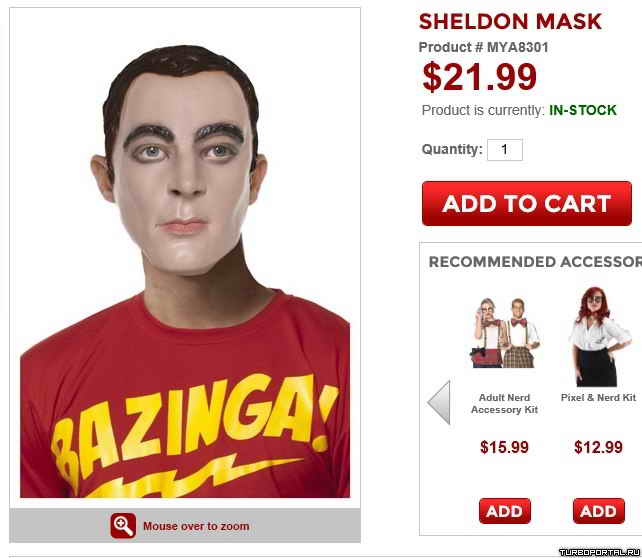Click the Sheldon Mask product title

(x=510, y=22)
